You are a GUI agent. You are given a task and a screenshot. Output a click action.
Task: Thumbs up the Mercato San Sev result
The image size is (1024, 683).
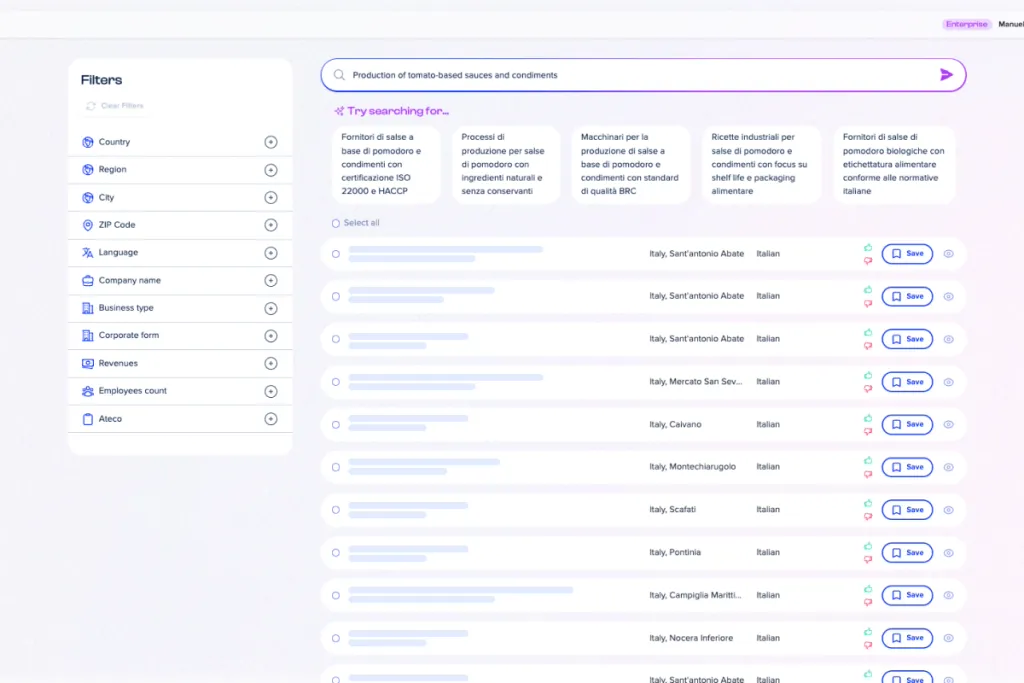point(868,375)
